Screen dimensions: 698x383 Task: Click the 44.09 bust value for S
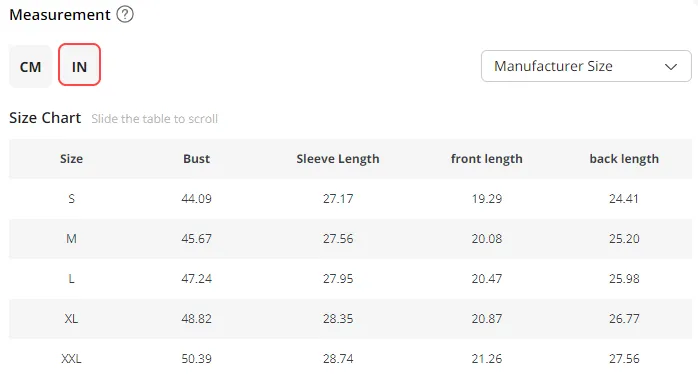pos(196,199)
